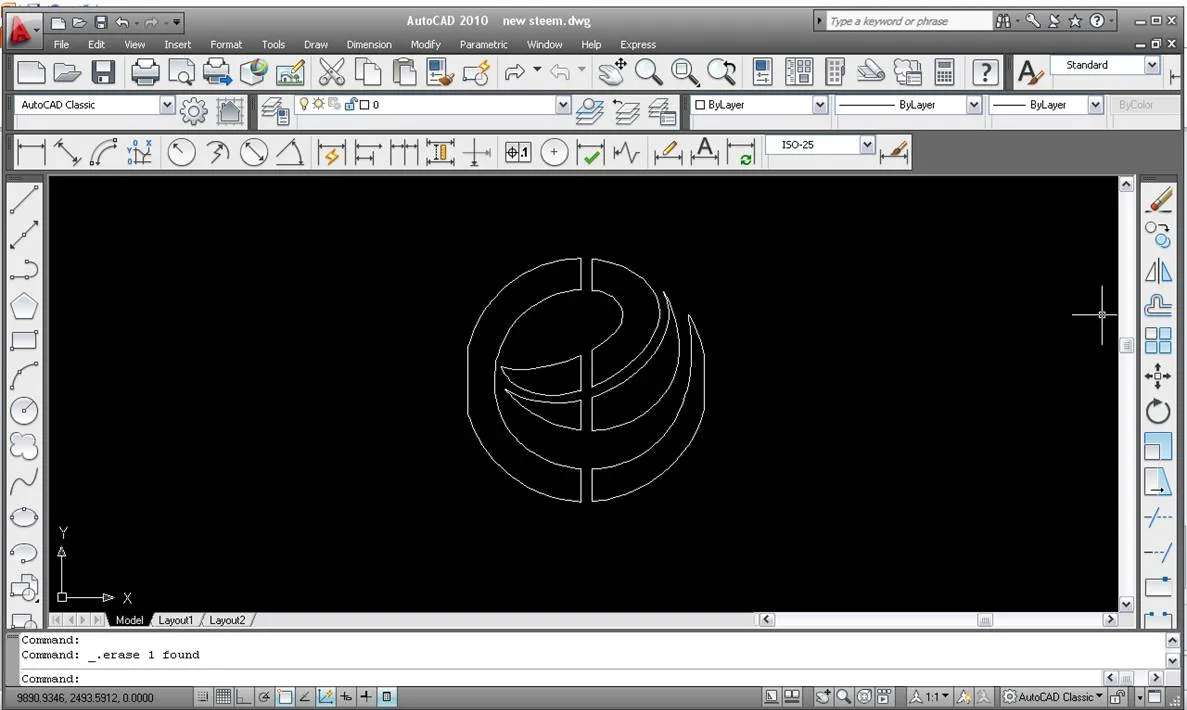1187x710 pixels.
Task: Expand the Standard text style dropdown
Action: tap(1151, 65)
